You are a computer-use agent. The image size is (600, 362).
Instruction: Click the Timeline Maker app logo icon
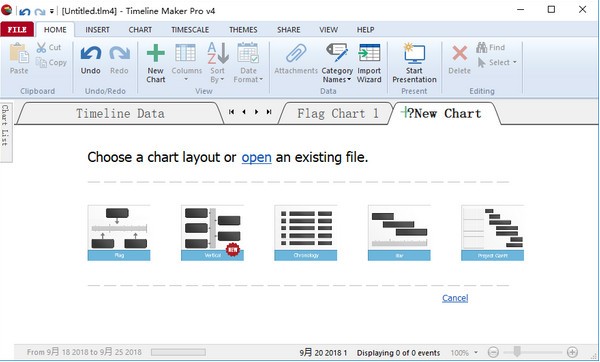tap(7, 10)
